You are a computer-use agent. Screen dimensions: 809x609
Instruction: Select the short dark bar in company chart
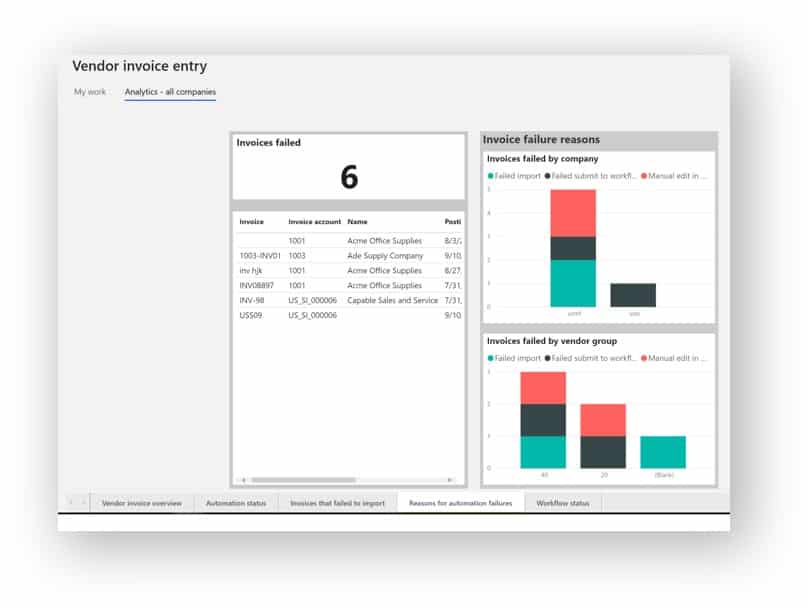pyautogui.click(x=633, y=295)
